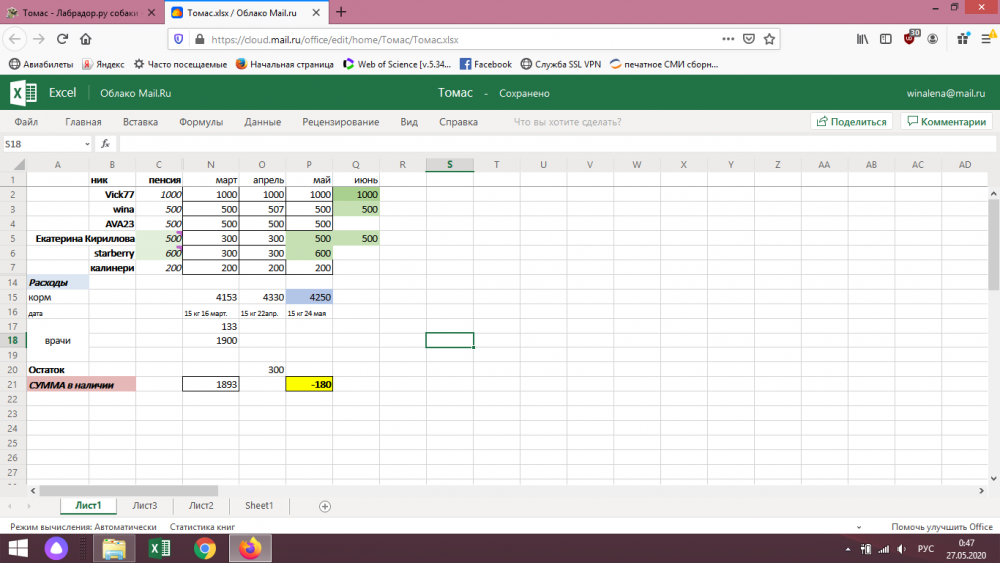Click the Excel logo icon in the header
The image size is (1000, 563).
click(23, 93)
